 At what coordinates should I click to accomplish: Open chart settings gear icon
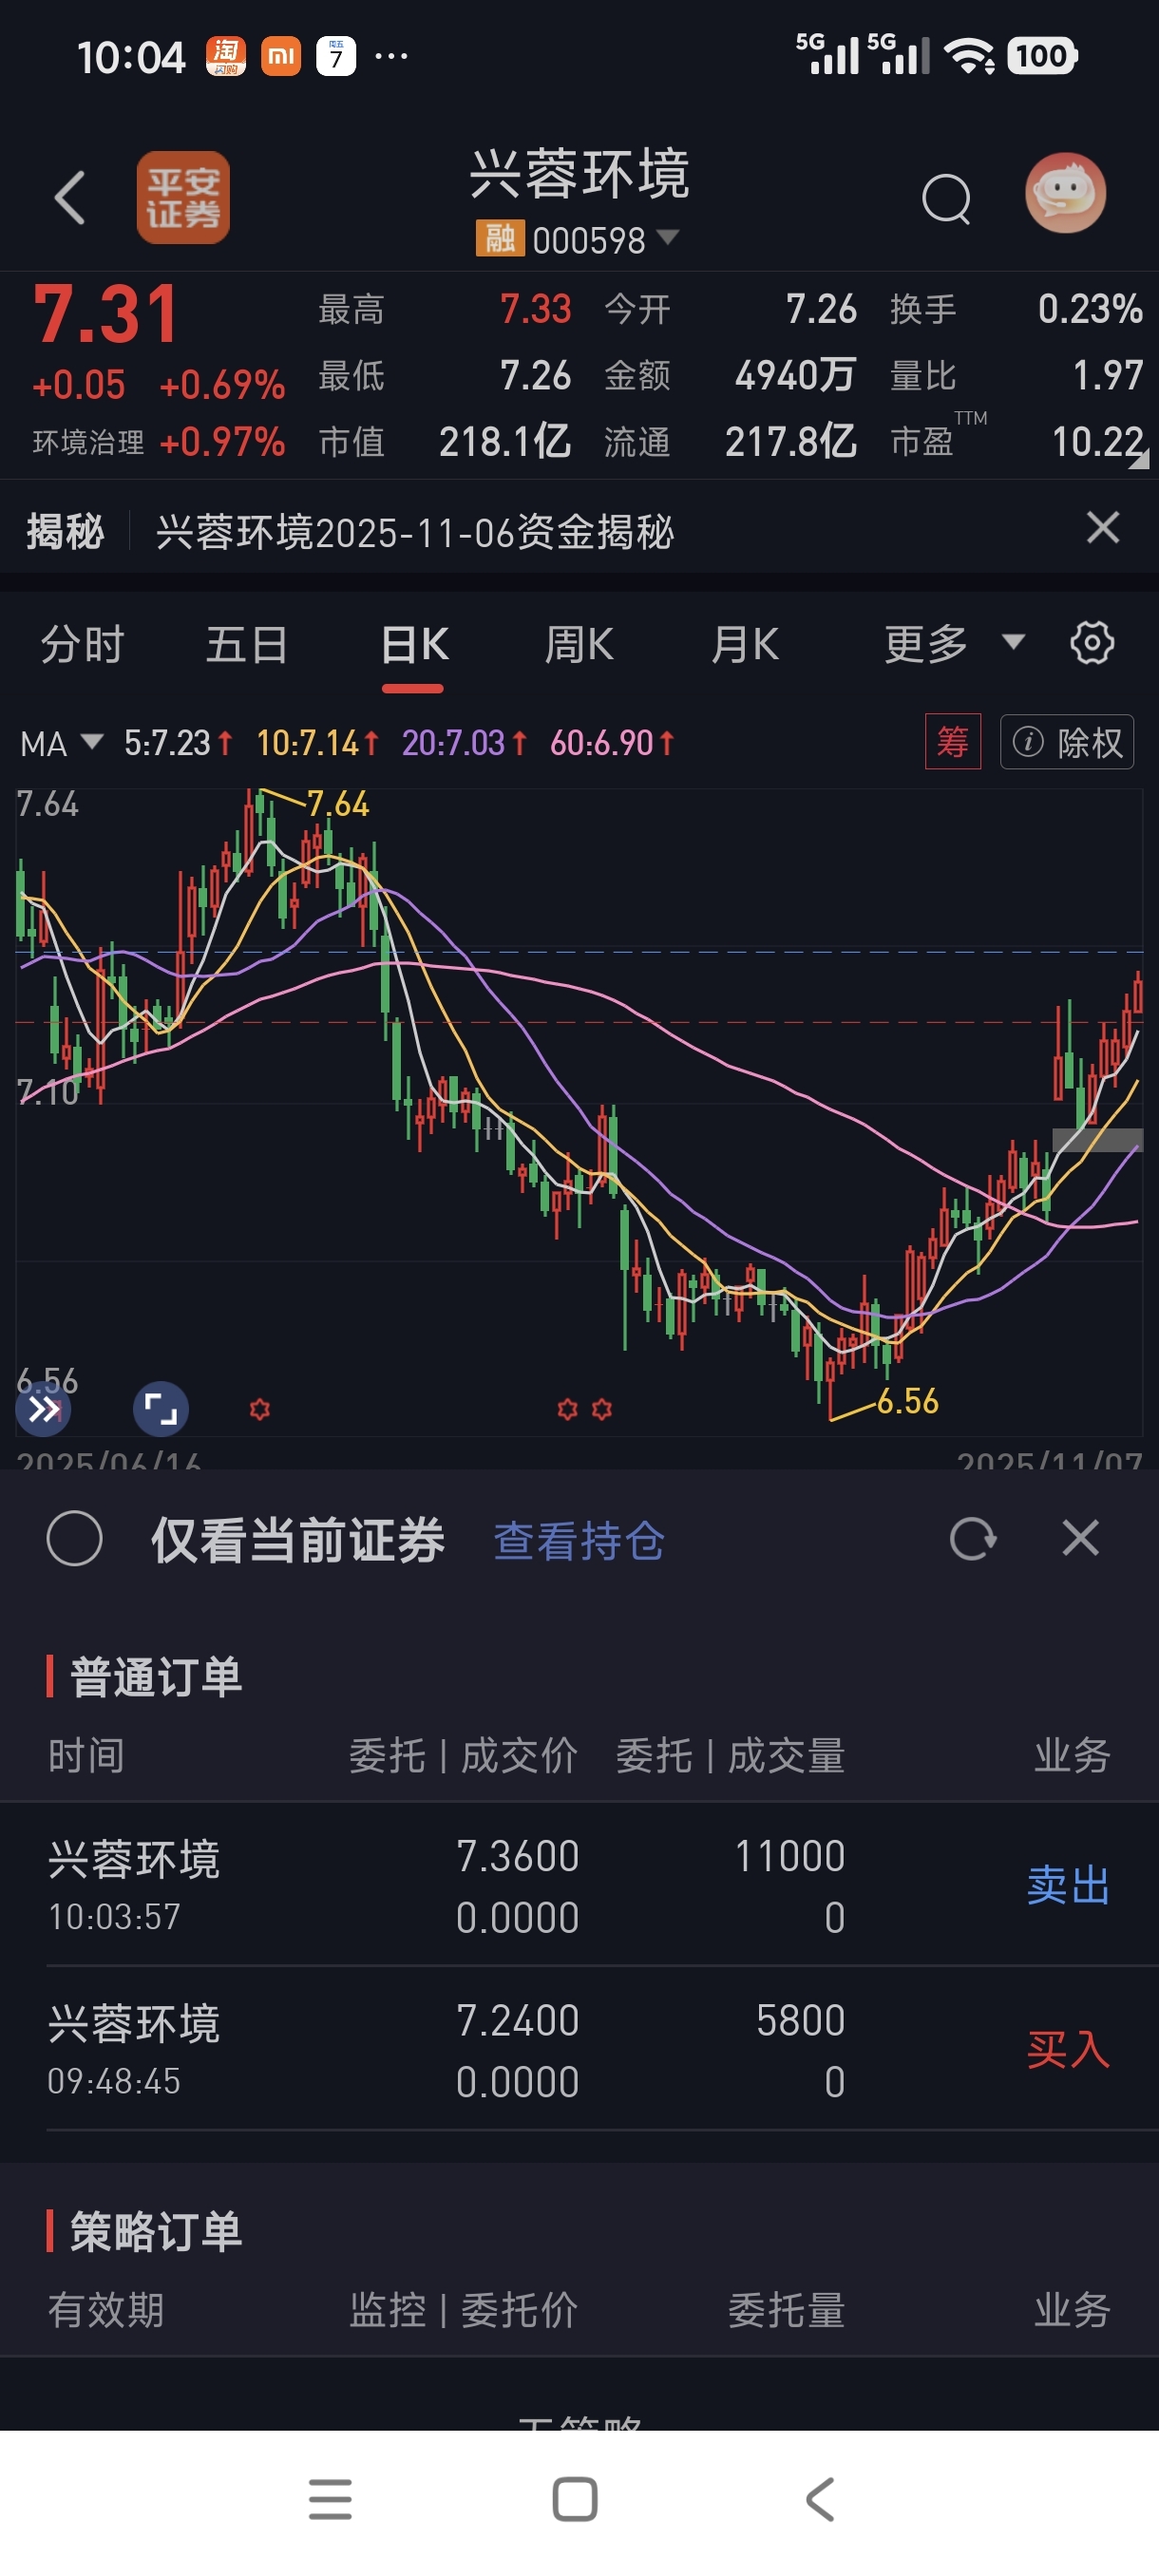coord(1091,643)
